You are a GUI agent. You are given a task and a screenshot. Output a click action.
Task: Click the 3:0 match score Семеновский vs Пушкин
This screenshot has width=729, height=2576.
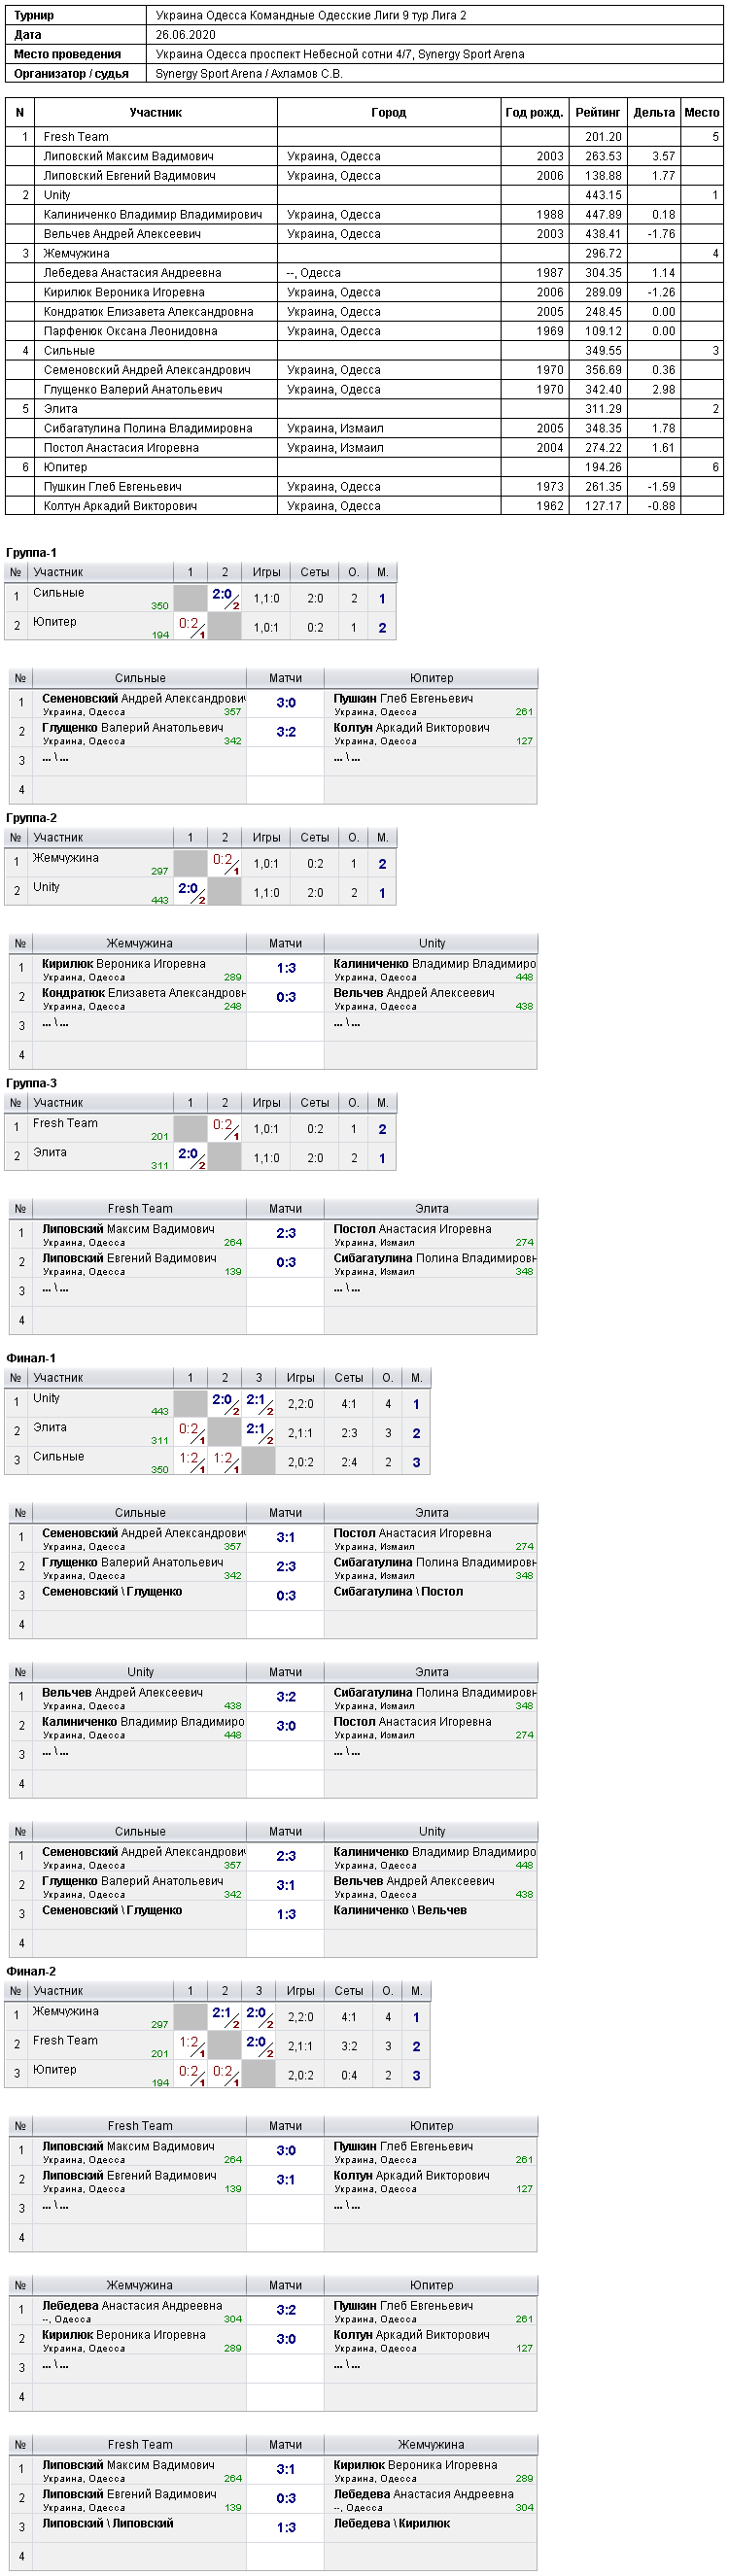(x=286, y=703)
